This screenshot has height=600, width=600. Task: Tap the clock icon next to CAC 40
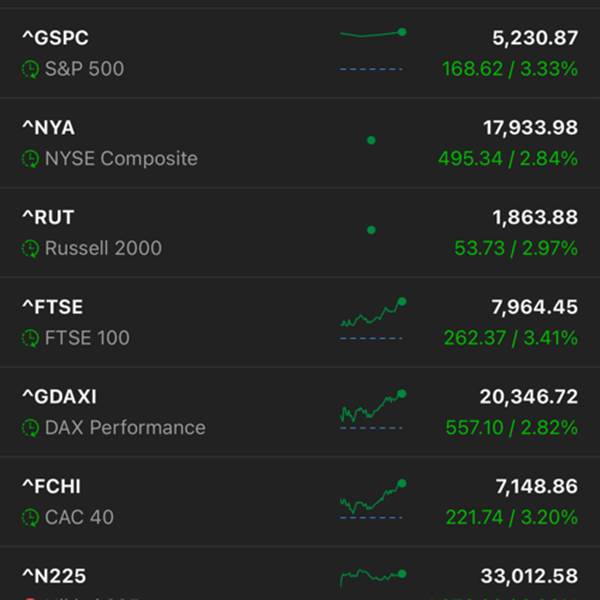pyautogui.click(x=30, y=518)
